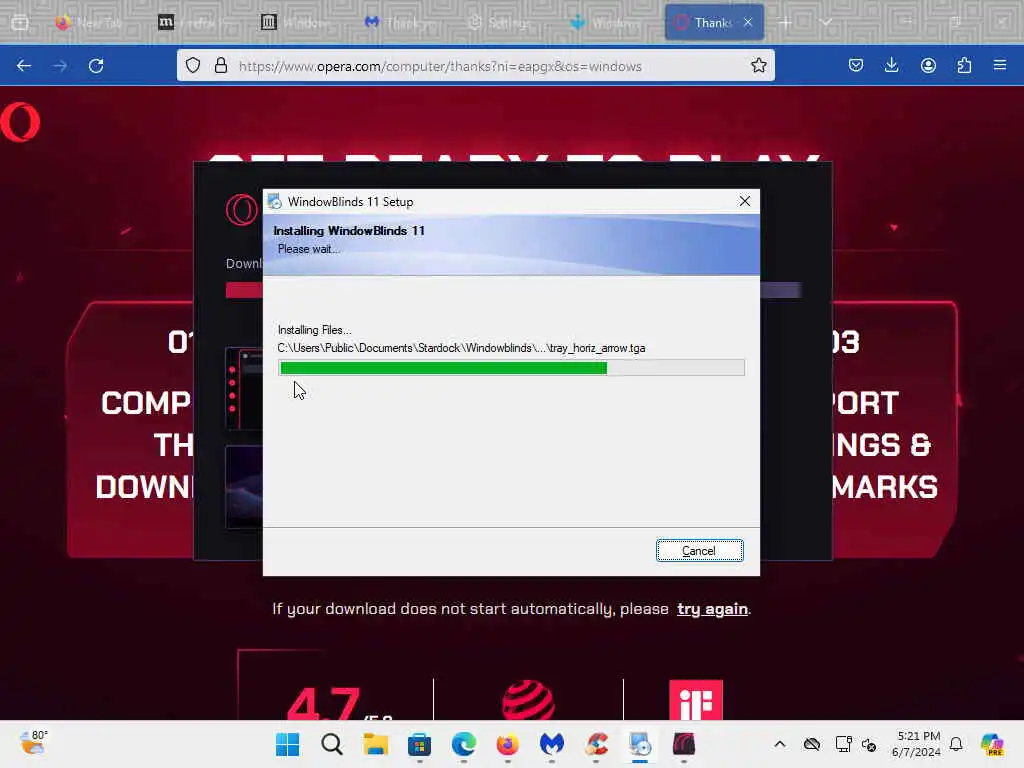Go forward in browser history
The height and width of the screenshot is (768, 1024).
pos(60,65)
